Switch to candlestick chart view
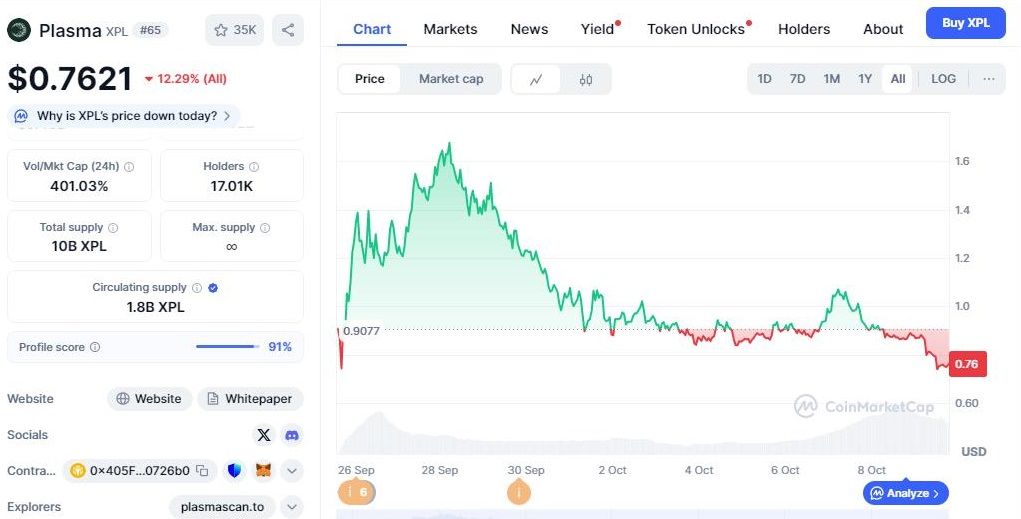 (586, 79)
